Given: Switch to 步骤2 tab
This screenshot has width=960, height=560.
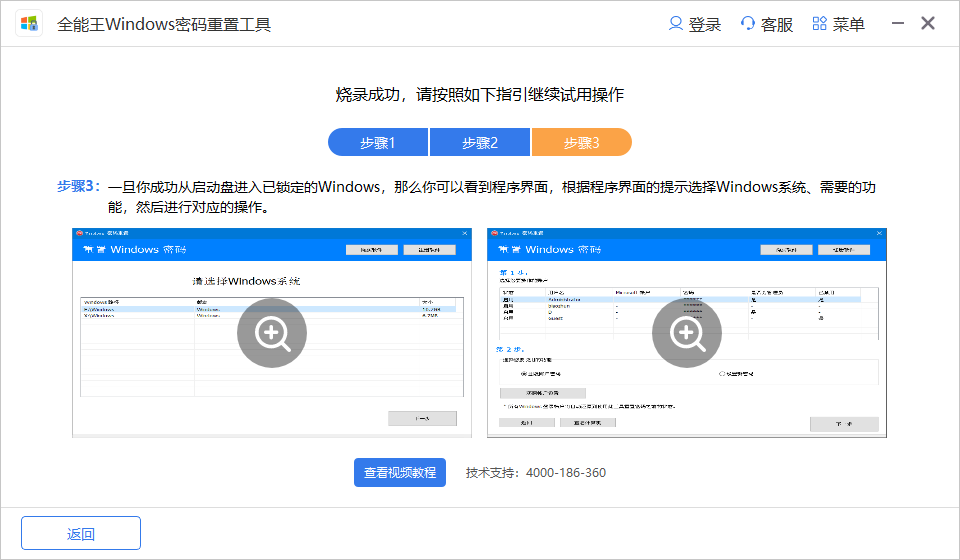Looking at the screenshot, I should coord(480,143).
